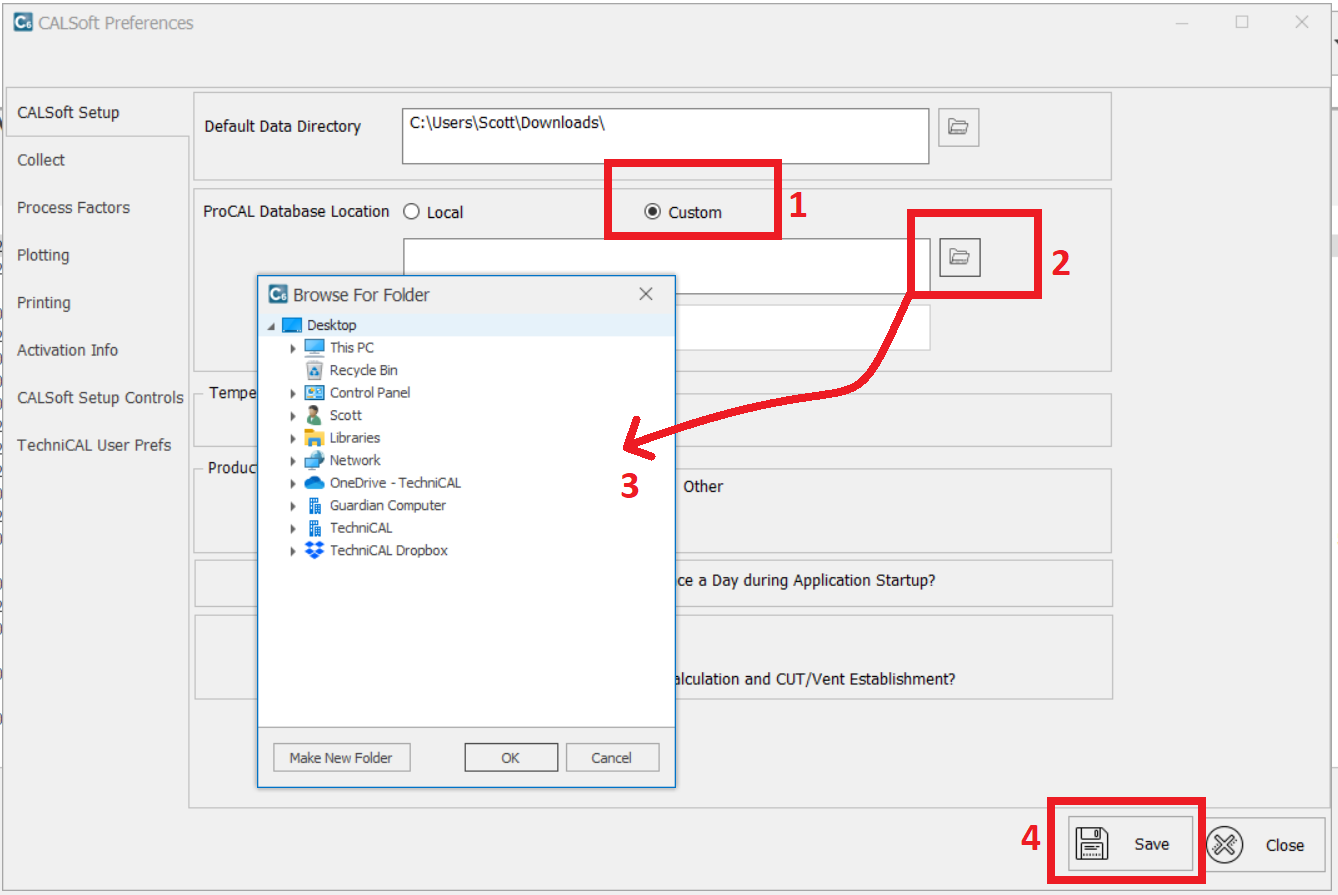Click the TechniCAL building icon

tap(314, 528)
